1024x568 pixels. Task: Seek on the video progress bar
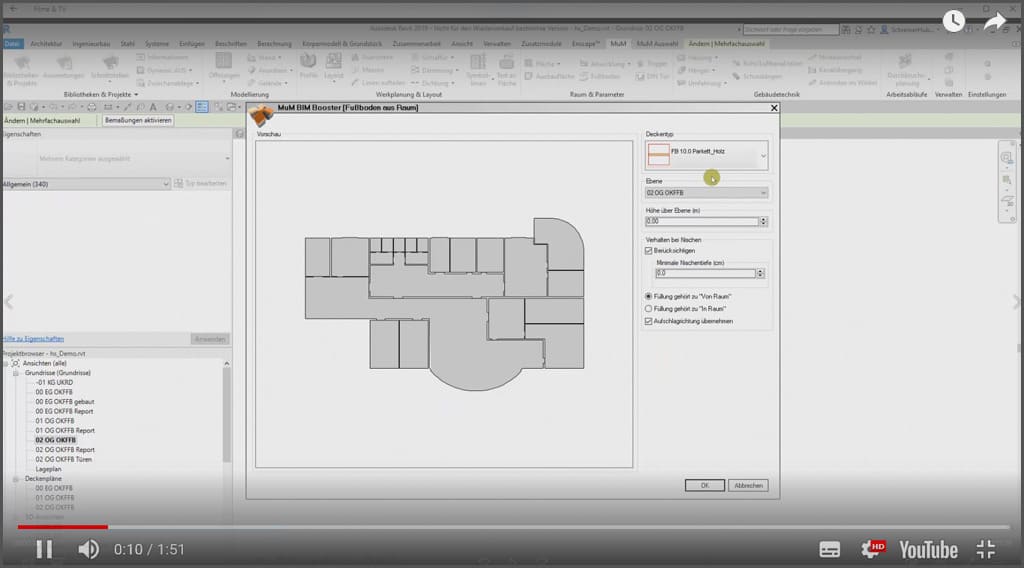tap(500, 526)
